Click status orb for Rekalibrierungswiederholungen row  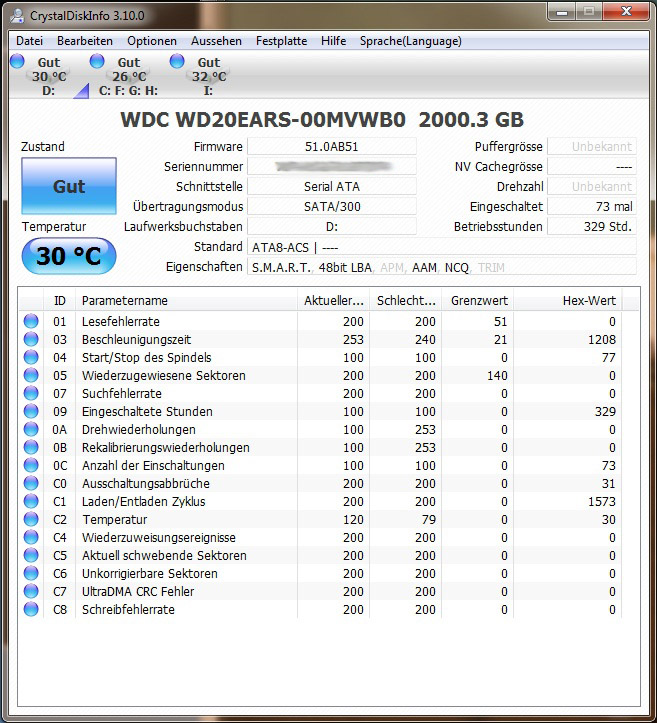[x=31, y=447]
